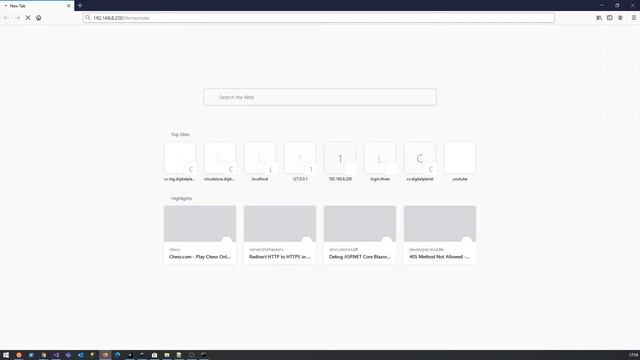Click the forward navigation arrow
The image size is (640, 360).
(x=17, y=18)
